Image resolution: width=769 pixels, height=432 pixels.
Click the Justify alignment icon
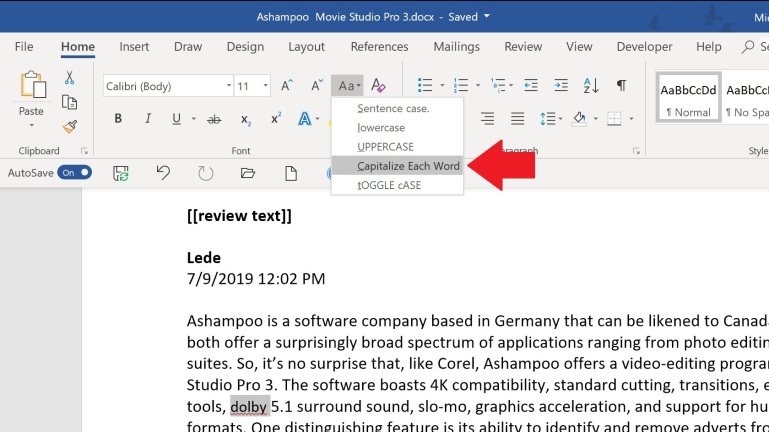coord(517,119)
